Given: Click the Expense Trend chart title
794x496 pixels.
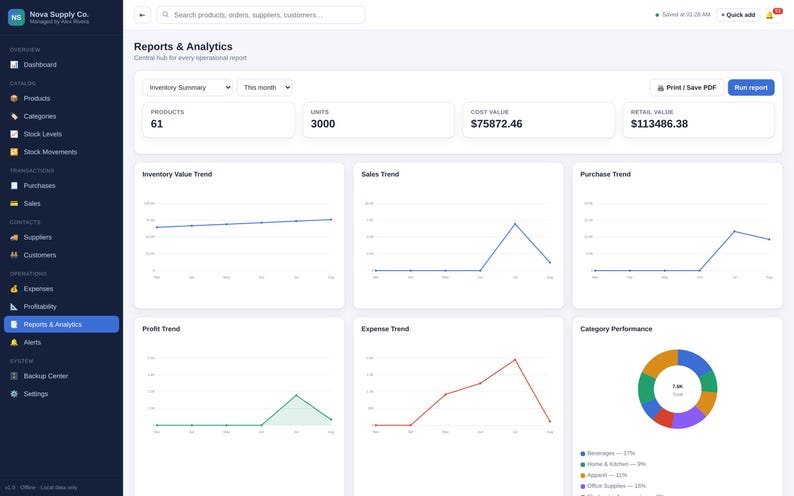Looking at the screenshot, I should pos(385,329).
